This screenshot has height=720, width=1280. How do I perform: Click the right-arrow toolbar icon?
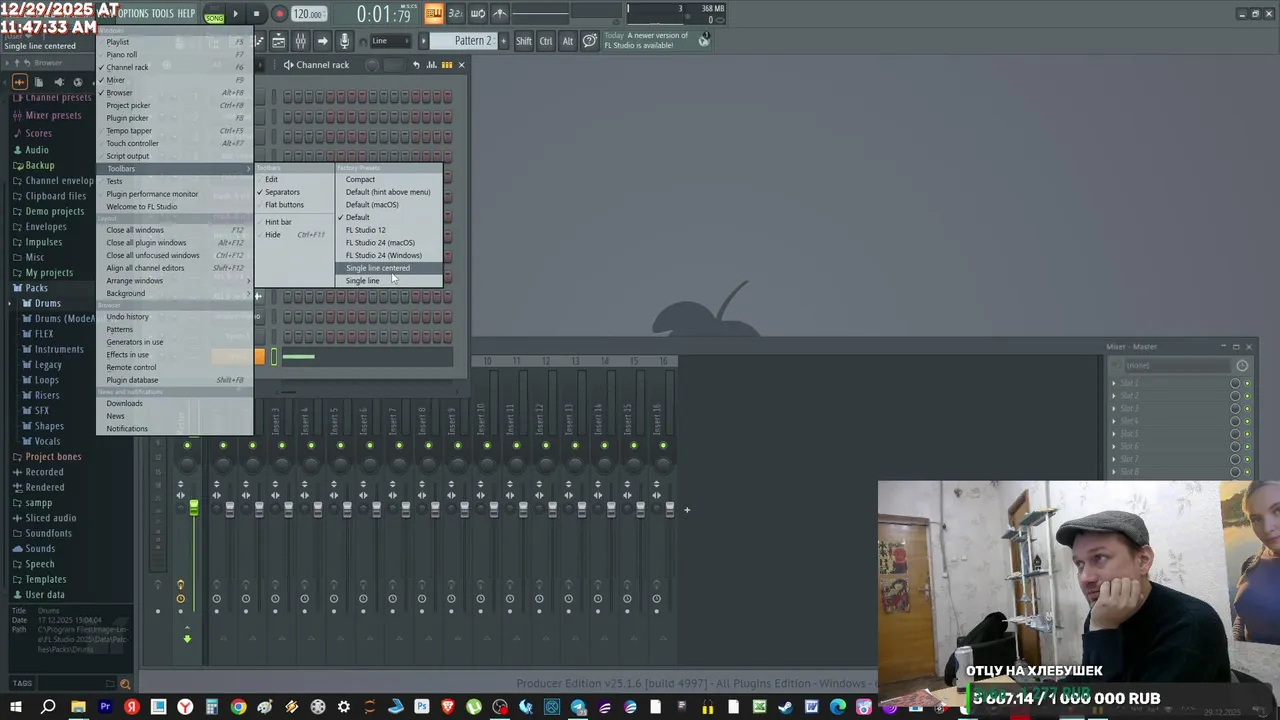tap(322, 41)
